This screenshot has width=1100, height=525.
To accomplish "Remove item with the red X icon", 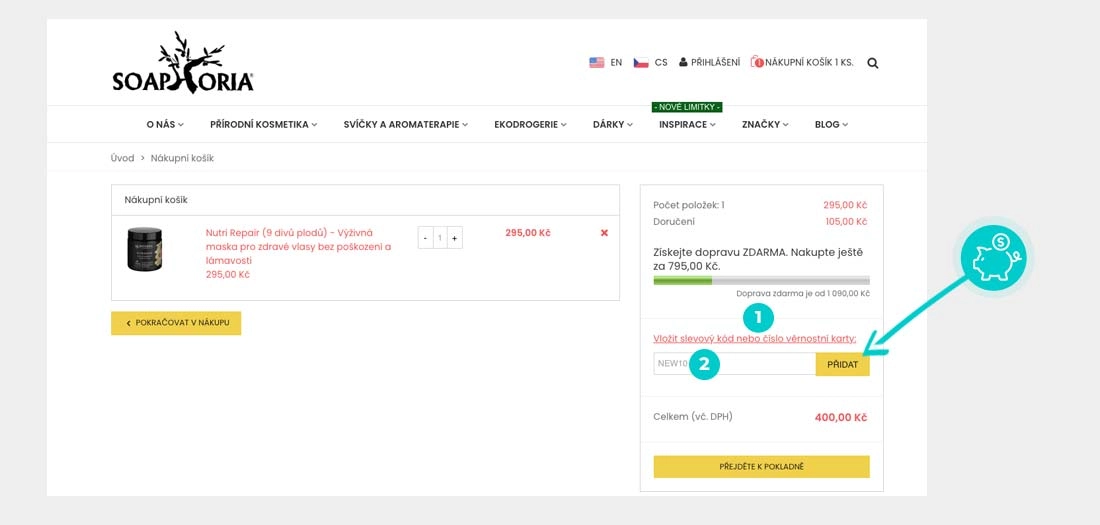I will click(x=604, y=233).
